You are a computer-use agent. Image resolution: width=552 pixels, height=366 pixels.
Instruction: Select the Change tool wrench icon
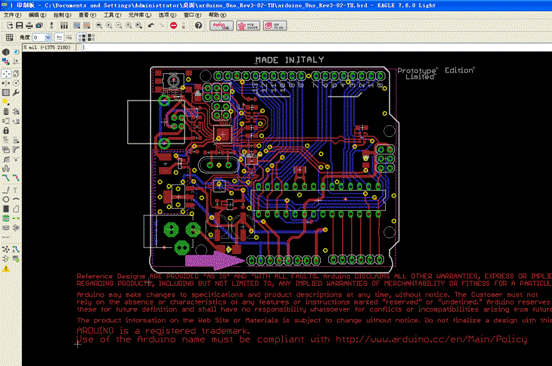click(x=16, y=93)
